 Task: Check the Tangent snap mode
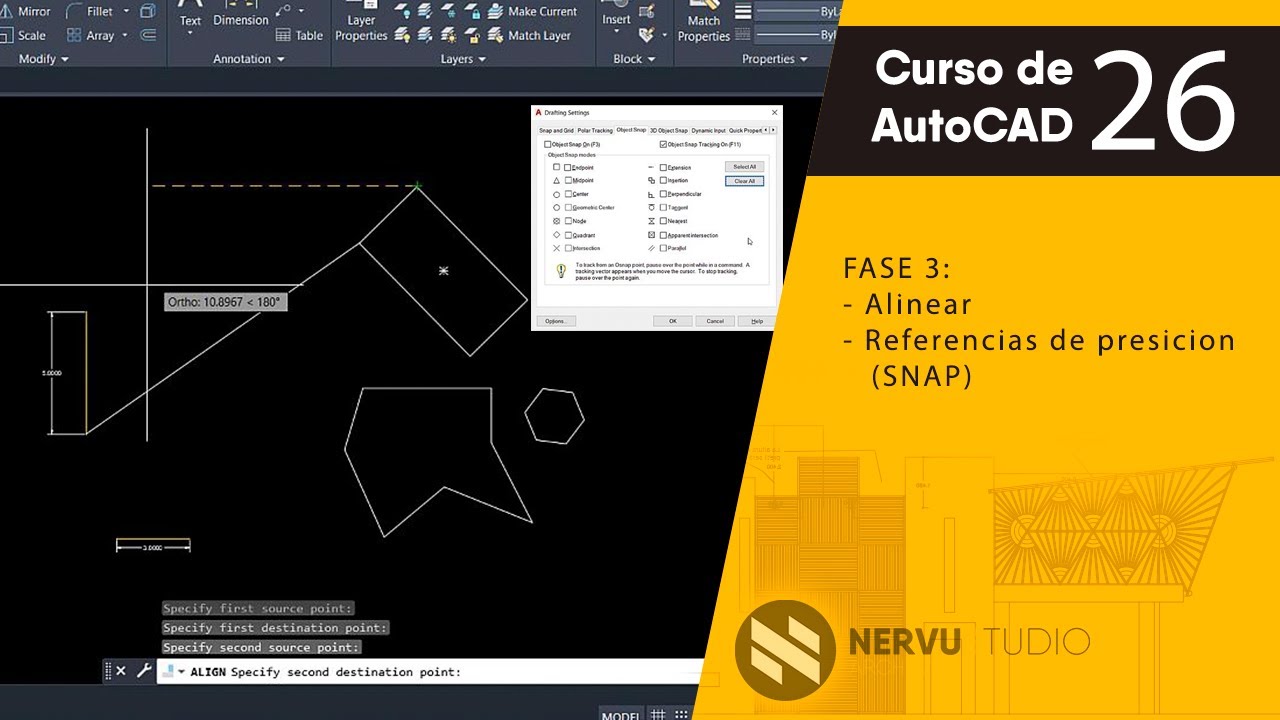pos(663,207)
